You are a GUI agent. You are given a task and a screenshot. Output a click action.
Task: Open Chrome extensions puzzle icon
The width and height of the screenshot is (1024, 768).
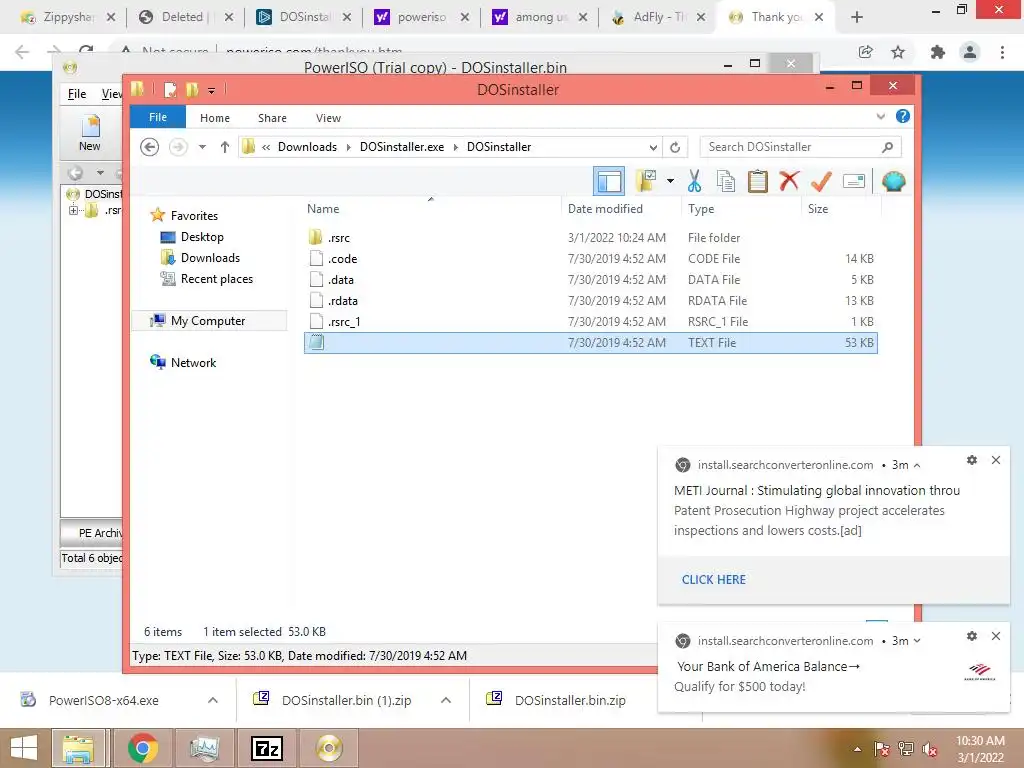(938, 52)
